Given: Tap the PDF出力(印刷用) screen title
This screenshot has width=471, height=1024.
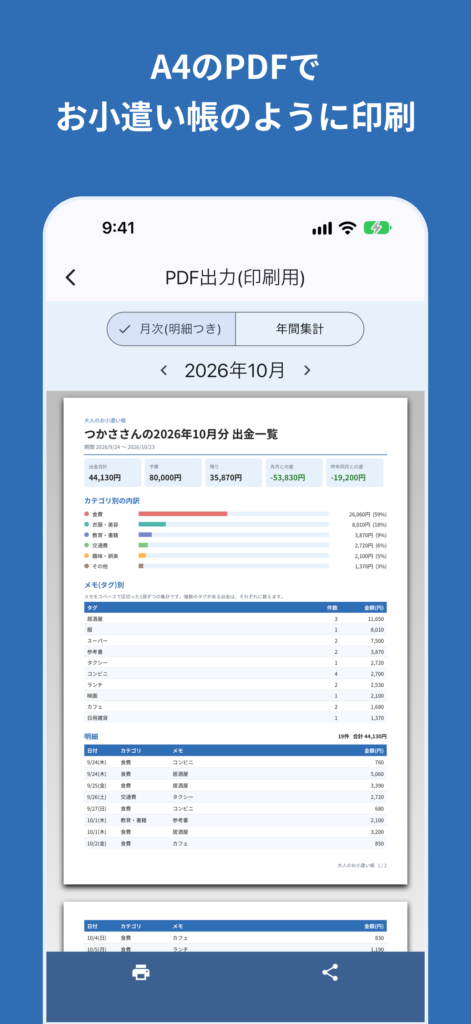Looking at the screenshot, I should (x=235, y=278).
